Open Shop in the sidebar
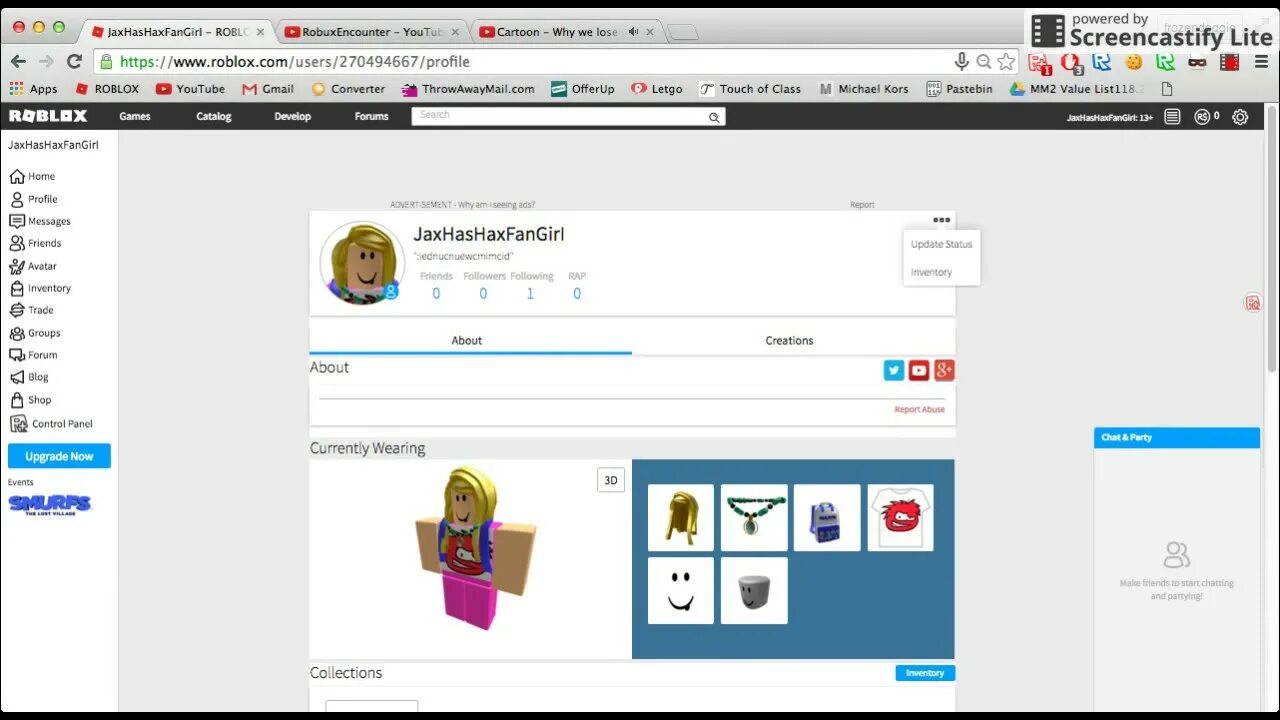The width and height of the screenshot is (1280, 720). pos(30,400)
